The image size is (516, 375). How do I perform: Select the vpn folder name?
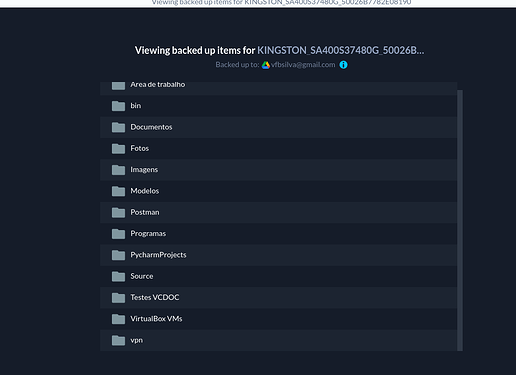[x=136, y=340]
